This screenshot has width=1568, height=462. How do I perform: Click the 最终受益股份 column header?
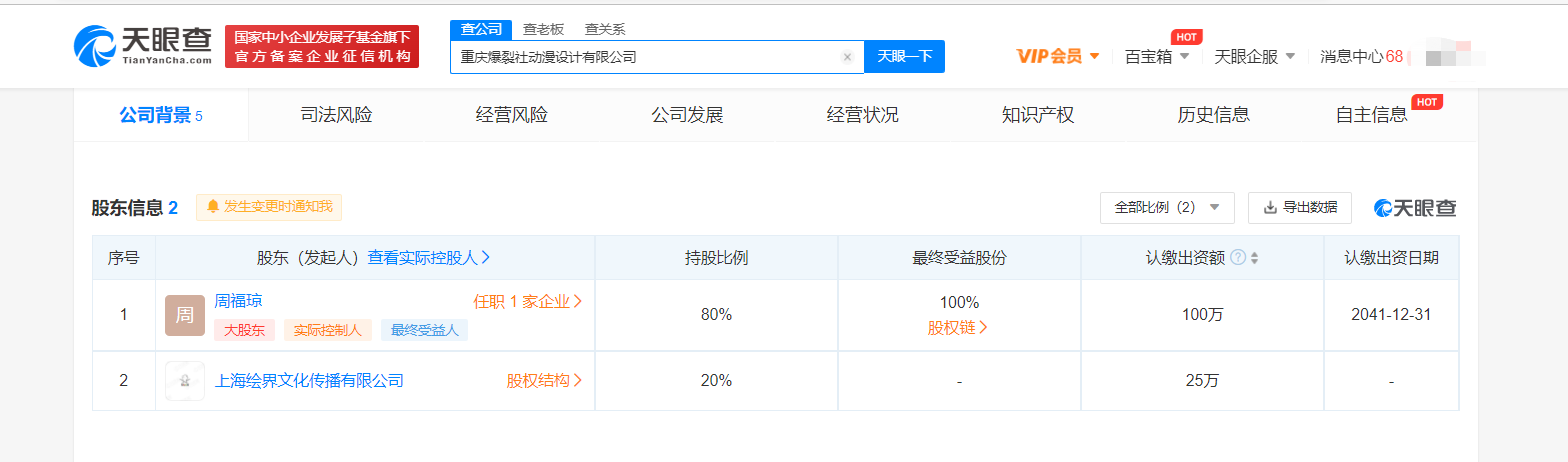[959, 258]
